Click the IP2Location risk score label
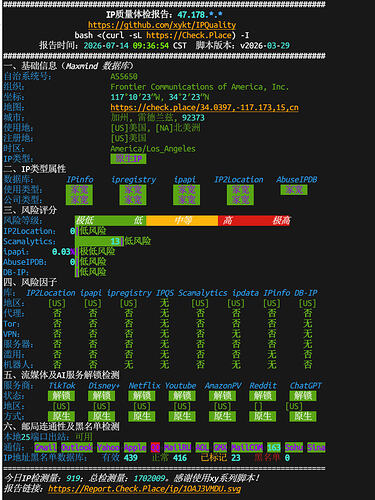375x500 pixels. coord(30,231)
